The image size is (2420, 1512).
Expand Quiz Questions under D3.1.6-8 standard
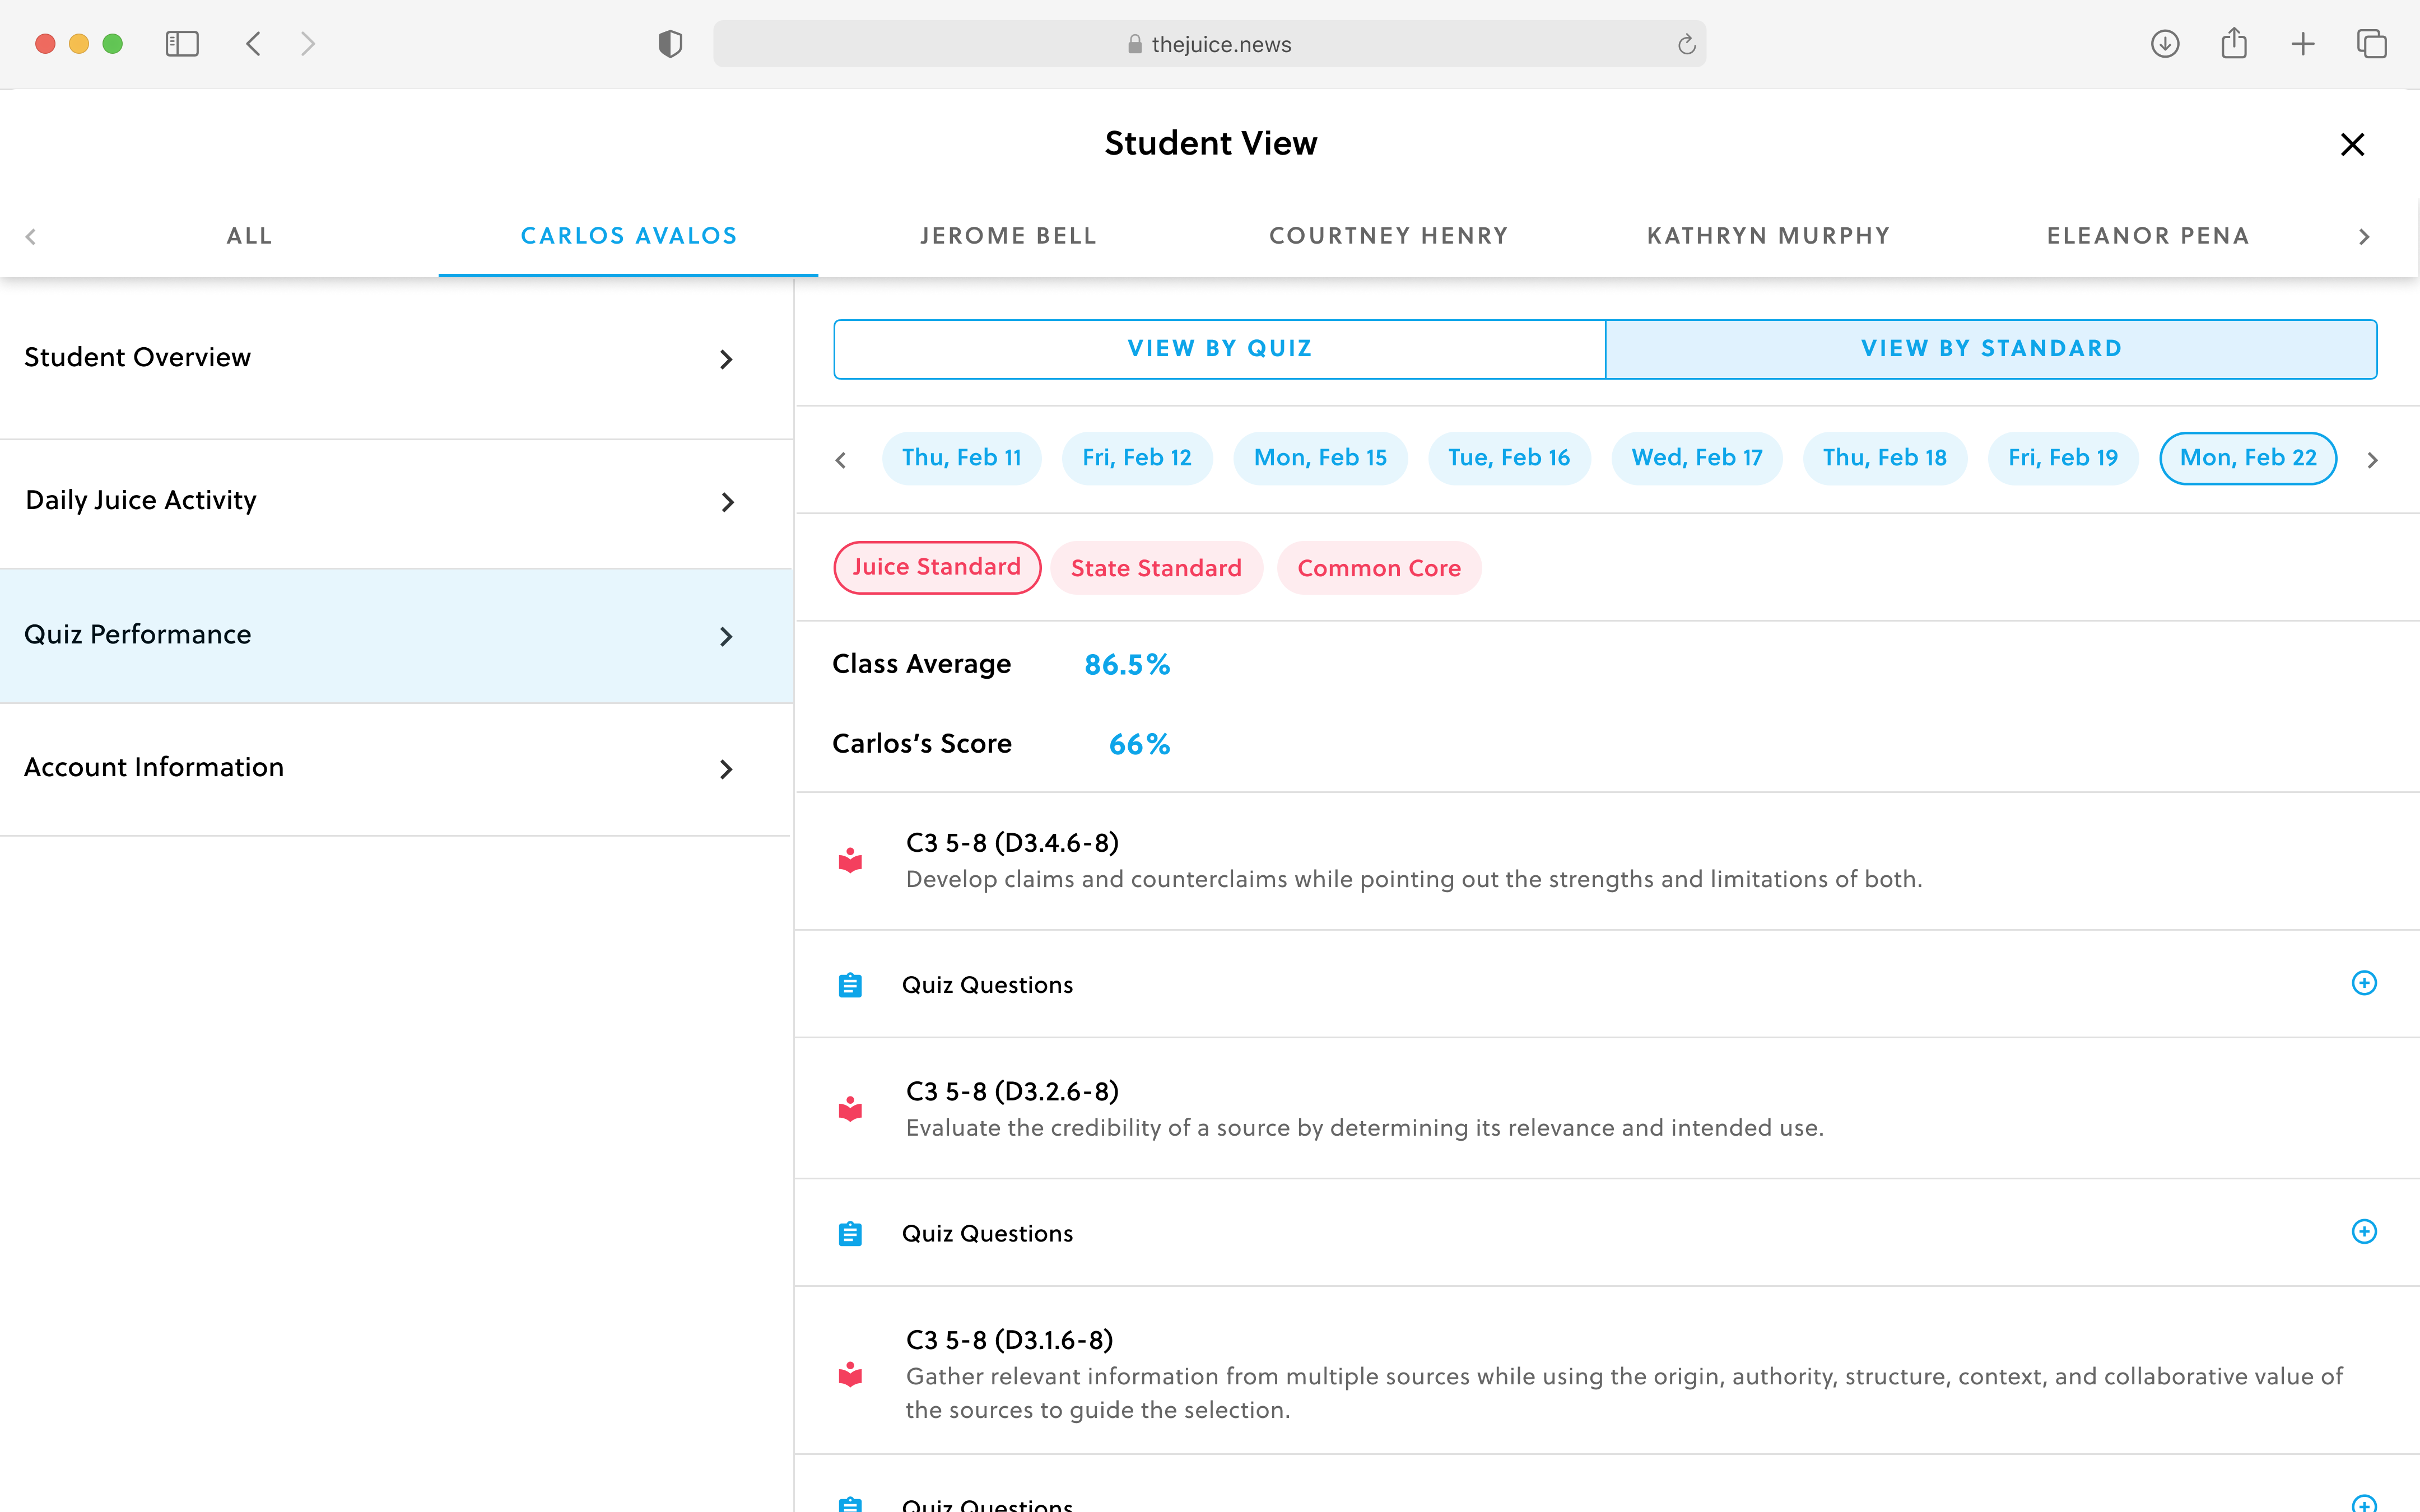[2364, 1503]
